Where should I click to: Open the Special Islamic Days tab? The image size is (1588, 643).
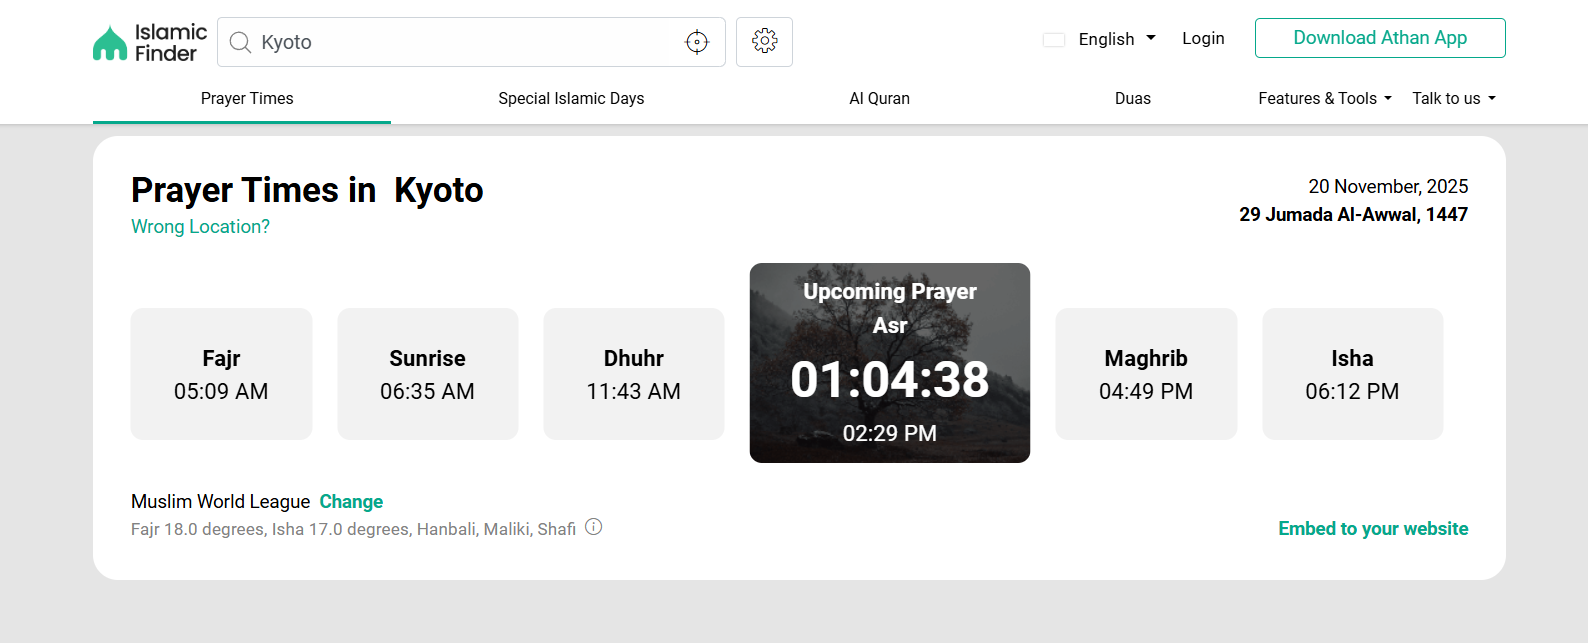571,98
